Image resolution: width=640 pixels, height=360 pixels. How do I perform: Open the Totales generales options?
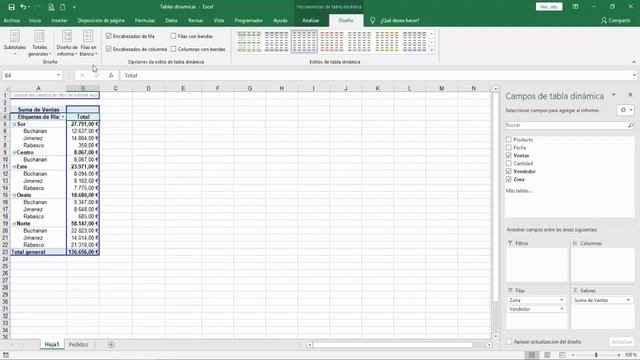(40, 43)
